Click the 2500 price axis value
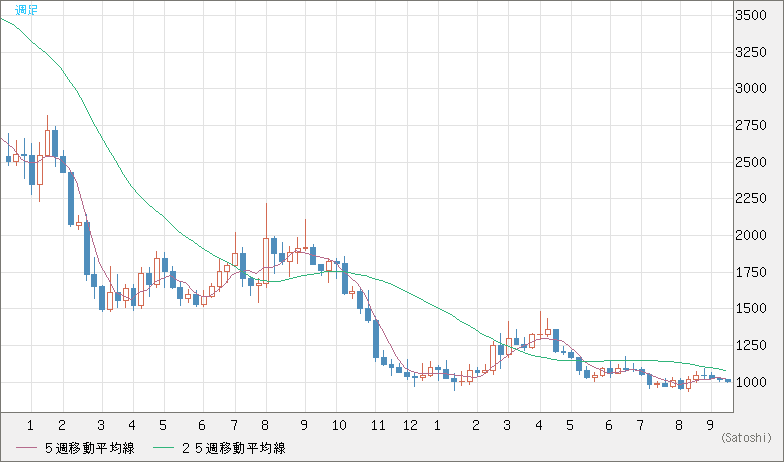The width and height of the screenshot is (784, 462). coord(751,162)
